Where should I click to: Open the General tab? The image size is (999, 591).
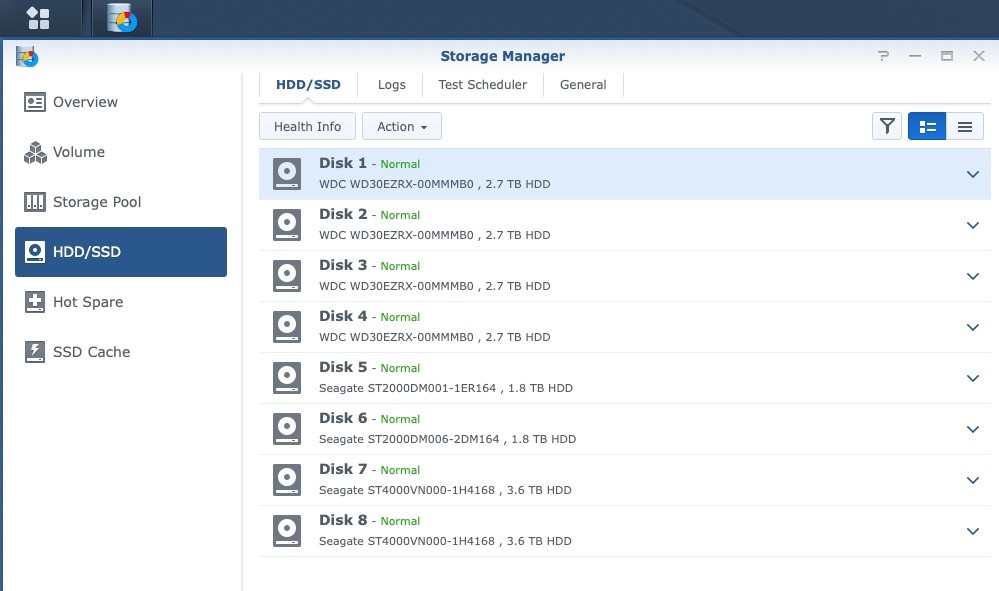[583, 85]
